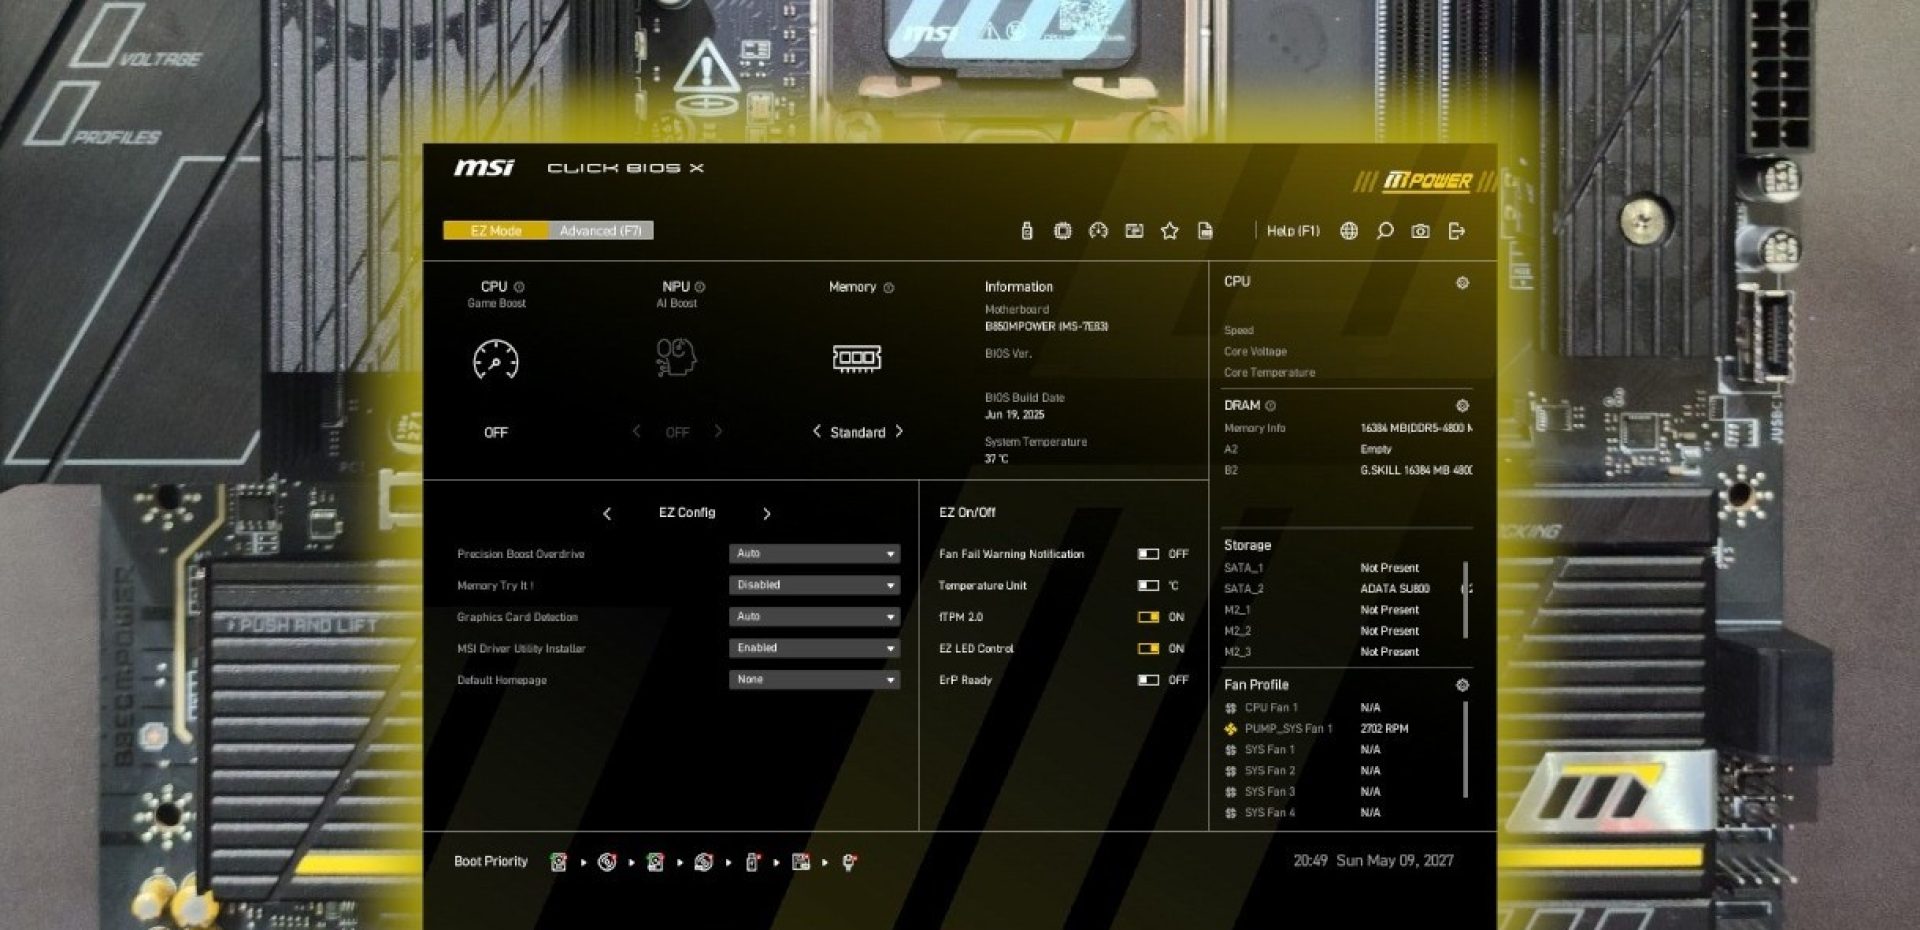Click the CPU Game Boost gauge icon
The height and width of the screenshot is (930, 1920).
495,359
